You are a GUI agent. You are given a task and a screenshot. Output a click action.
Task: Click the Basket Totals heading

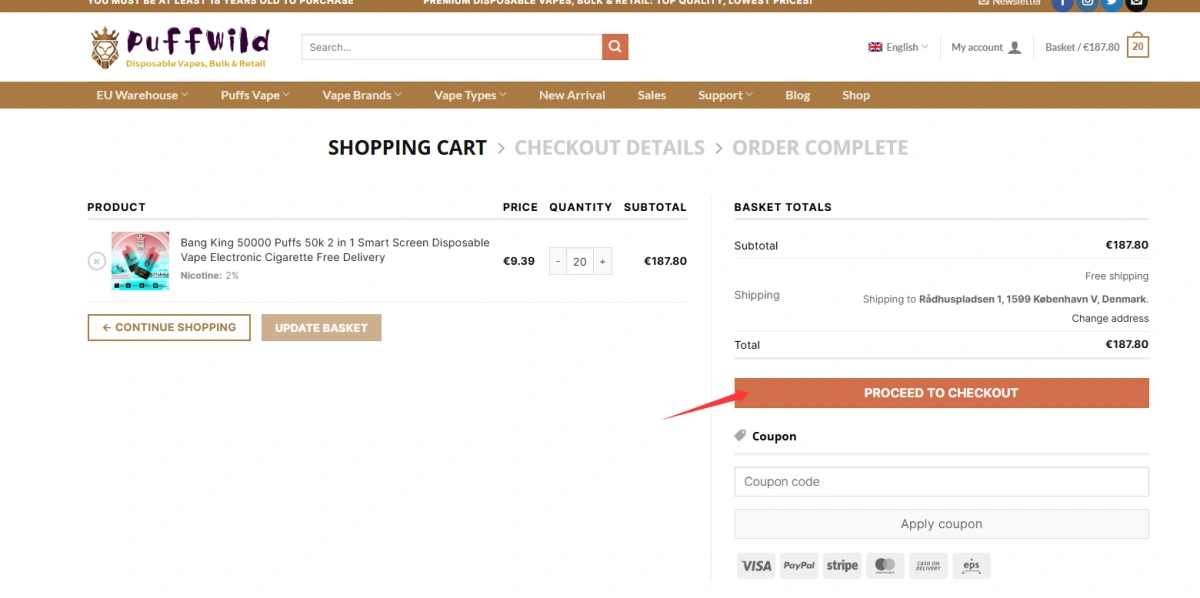point(783,207)
